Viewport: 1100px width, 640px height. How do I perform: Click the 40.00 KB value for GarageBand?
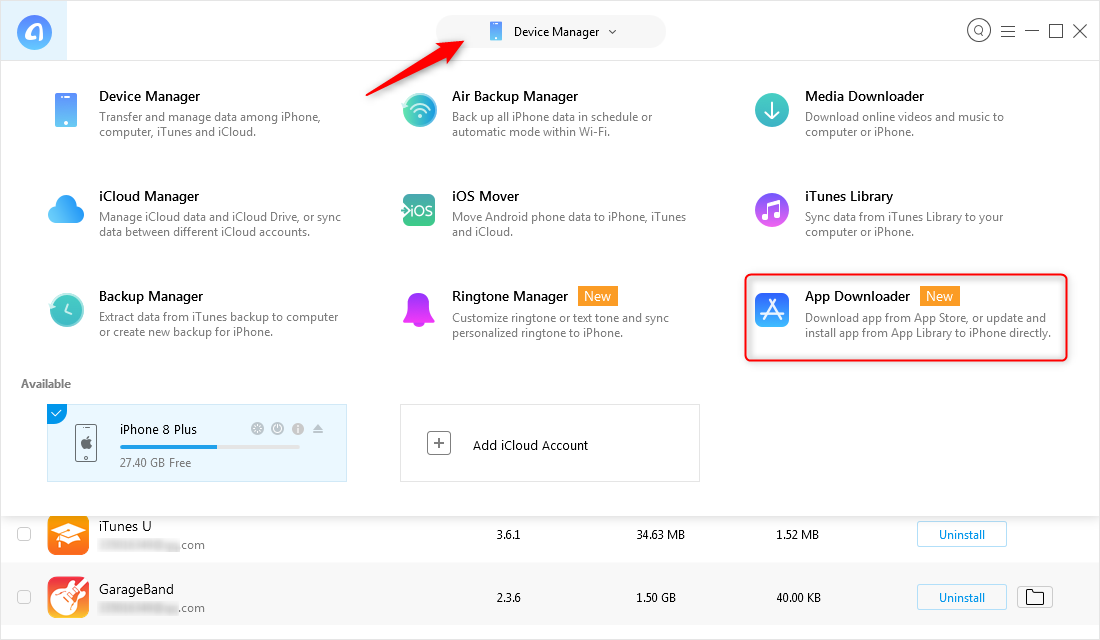(798, 598)
